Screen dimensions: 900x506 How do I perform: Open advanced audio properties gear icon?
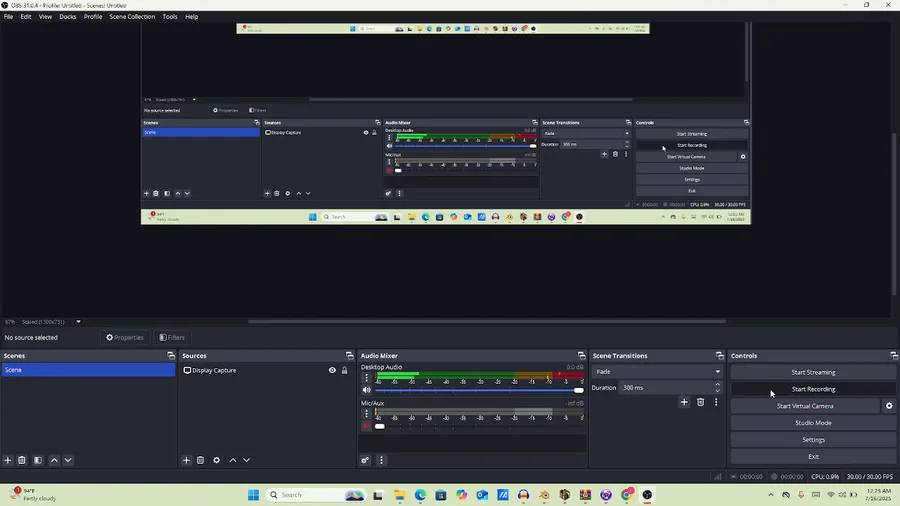[365, 460]
